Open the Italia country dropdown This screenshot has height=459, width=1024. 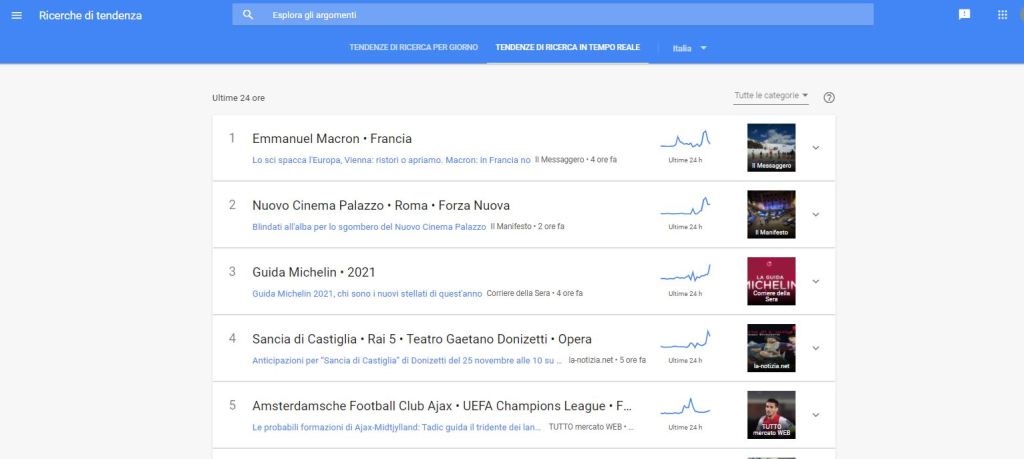690,48
